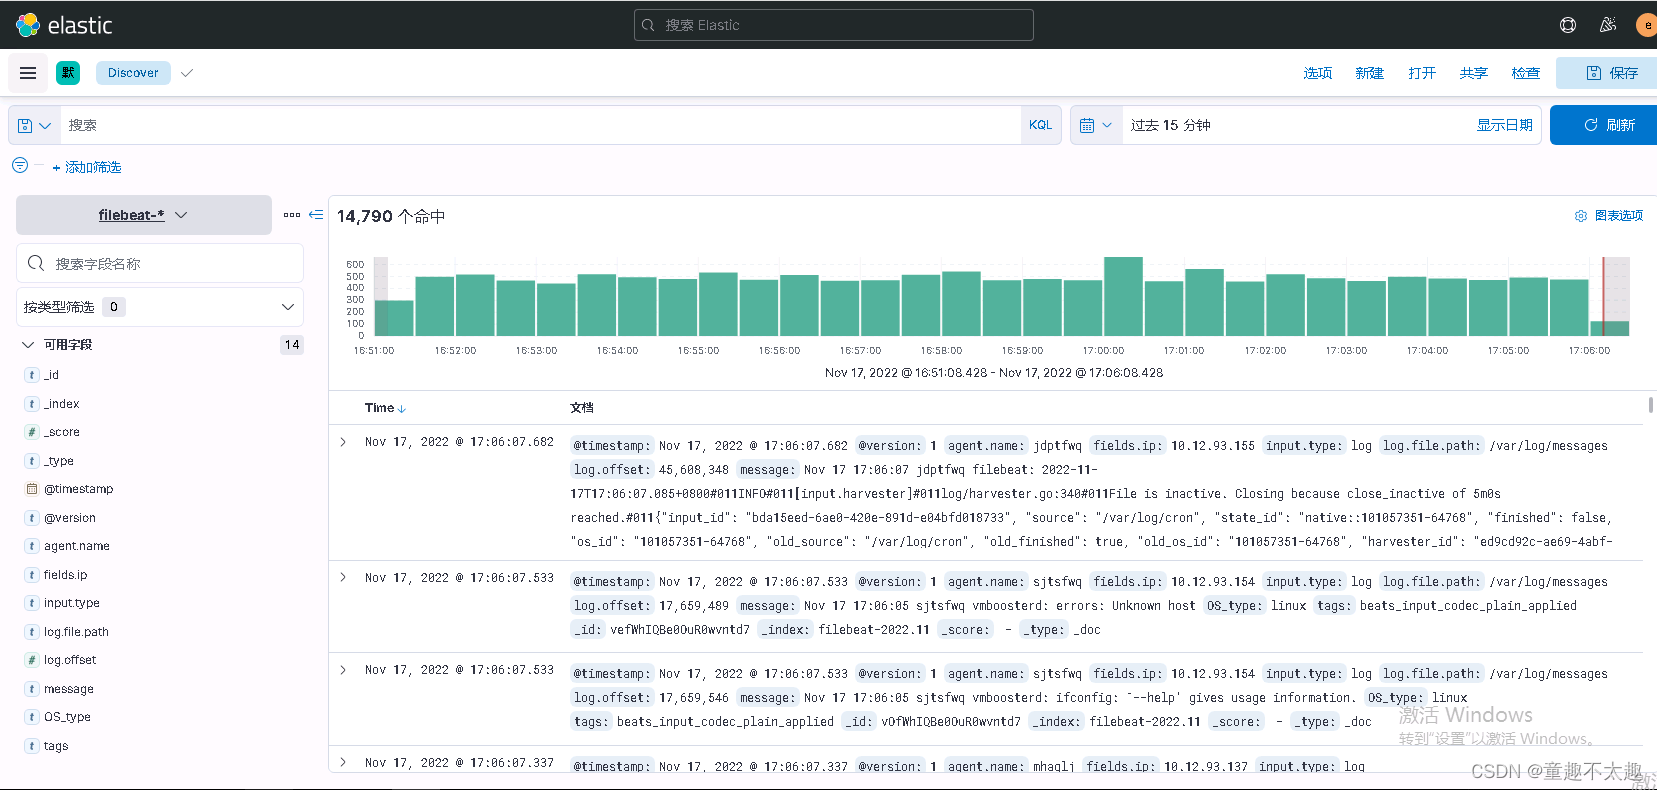Viewport: 1657px width, 790px height.
Task: Open the 选项 options menu
Action: pos(1318,73)
